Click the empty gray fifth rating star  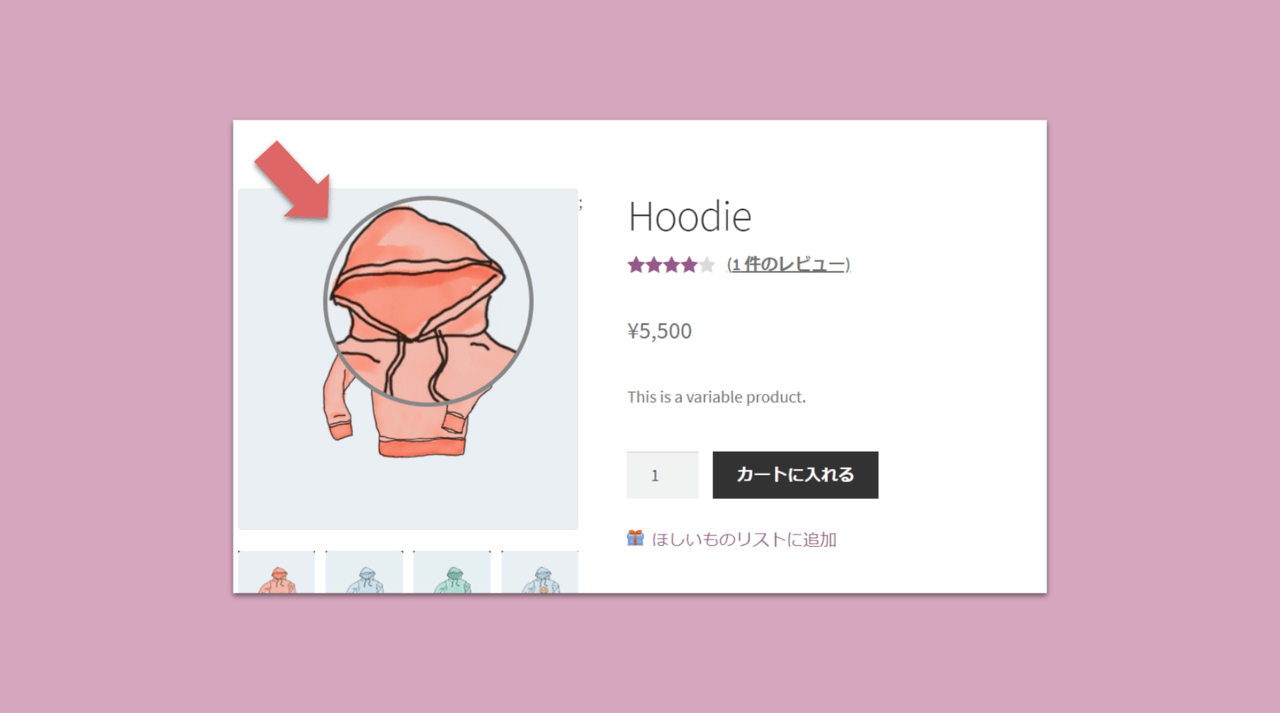(707, 265)
